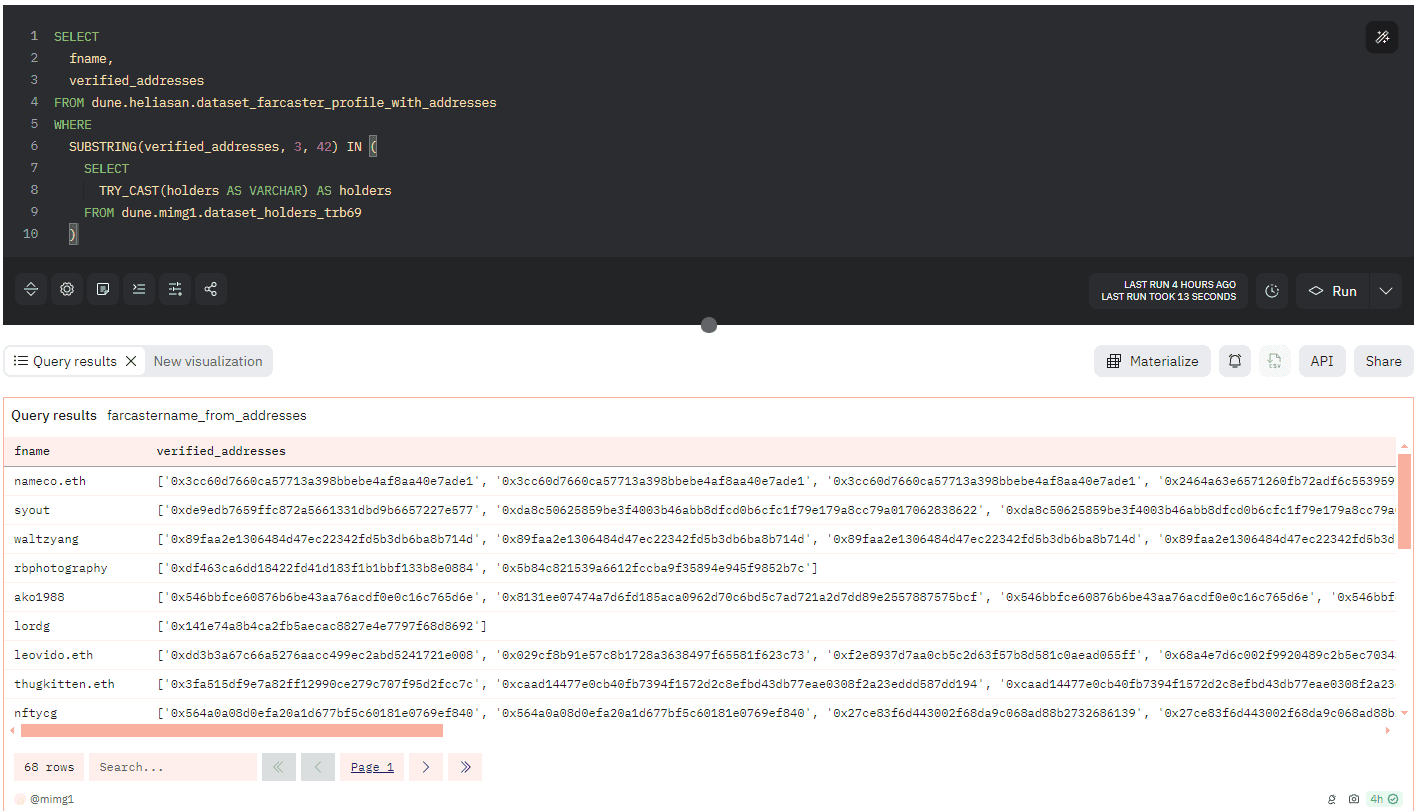Viewport: 1425px width, 811px height.
Task: Click the FROM dune.heliasan table name line
Action: click(275, 102)
